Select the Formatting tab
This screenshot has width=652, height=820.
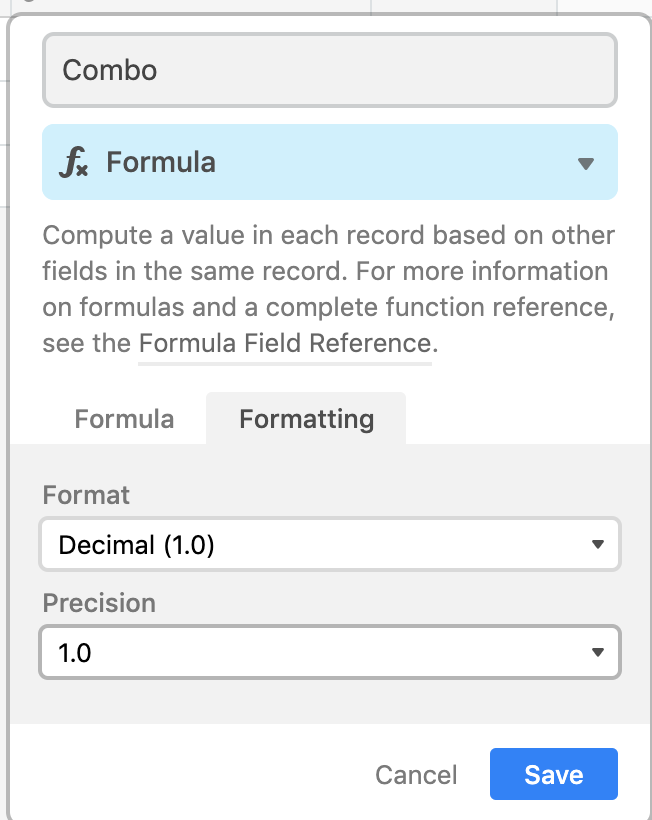pyautogui.click(x=306, y=419)
